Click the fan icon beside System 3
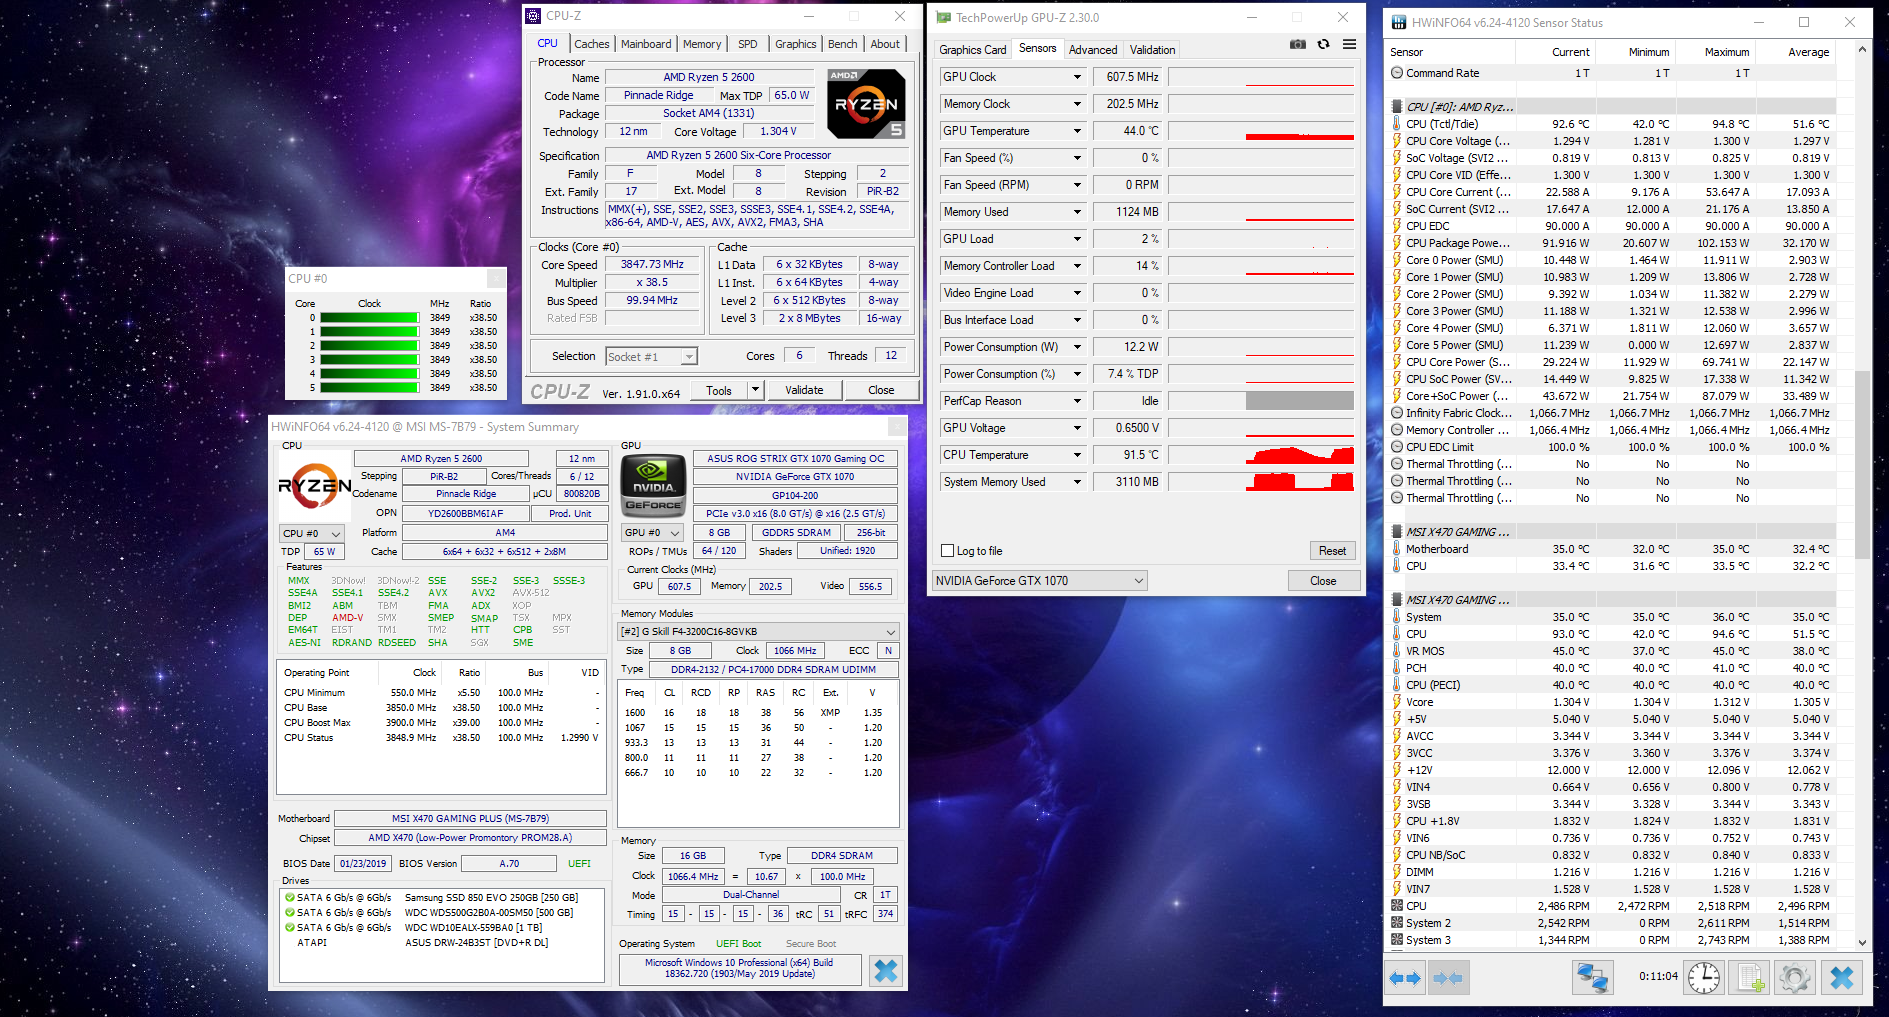The image size is (1889, 1017). (1397, 940)
